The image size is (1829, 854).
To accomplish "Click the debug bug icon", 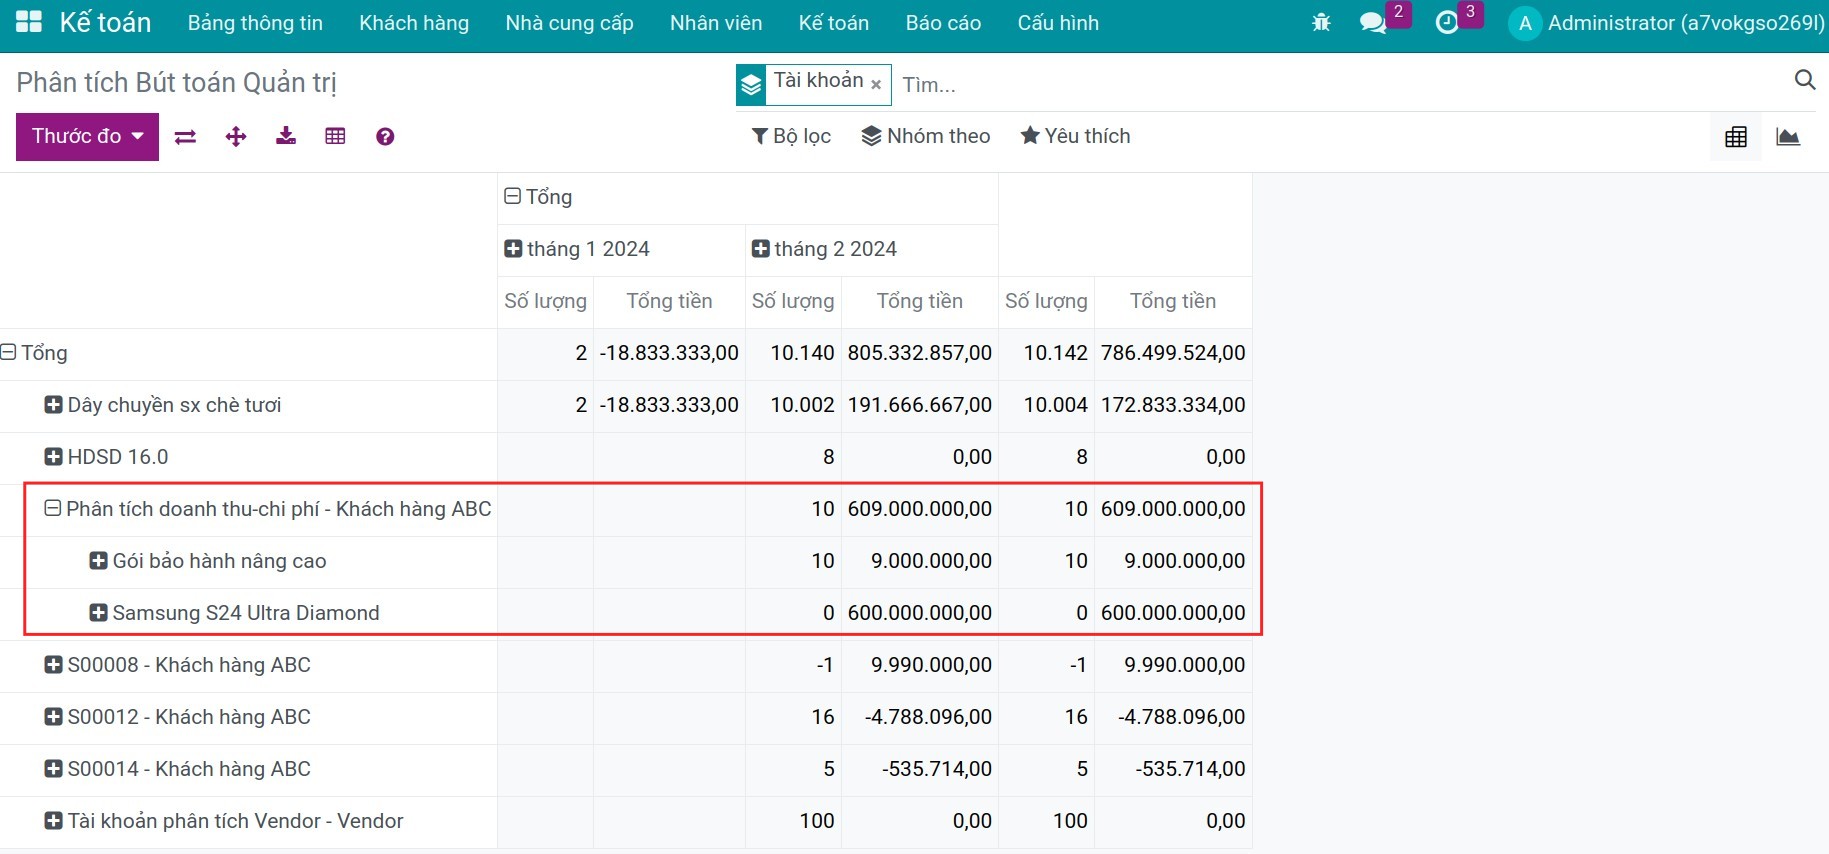I will tap(1321, 22).
